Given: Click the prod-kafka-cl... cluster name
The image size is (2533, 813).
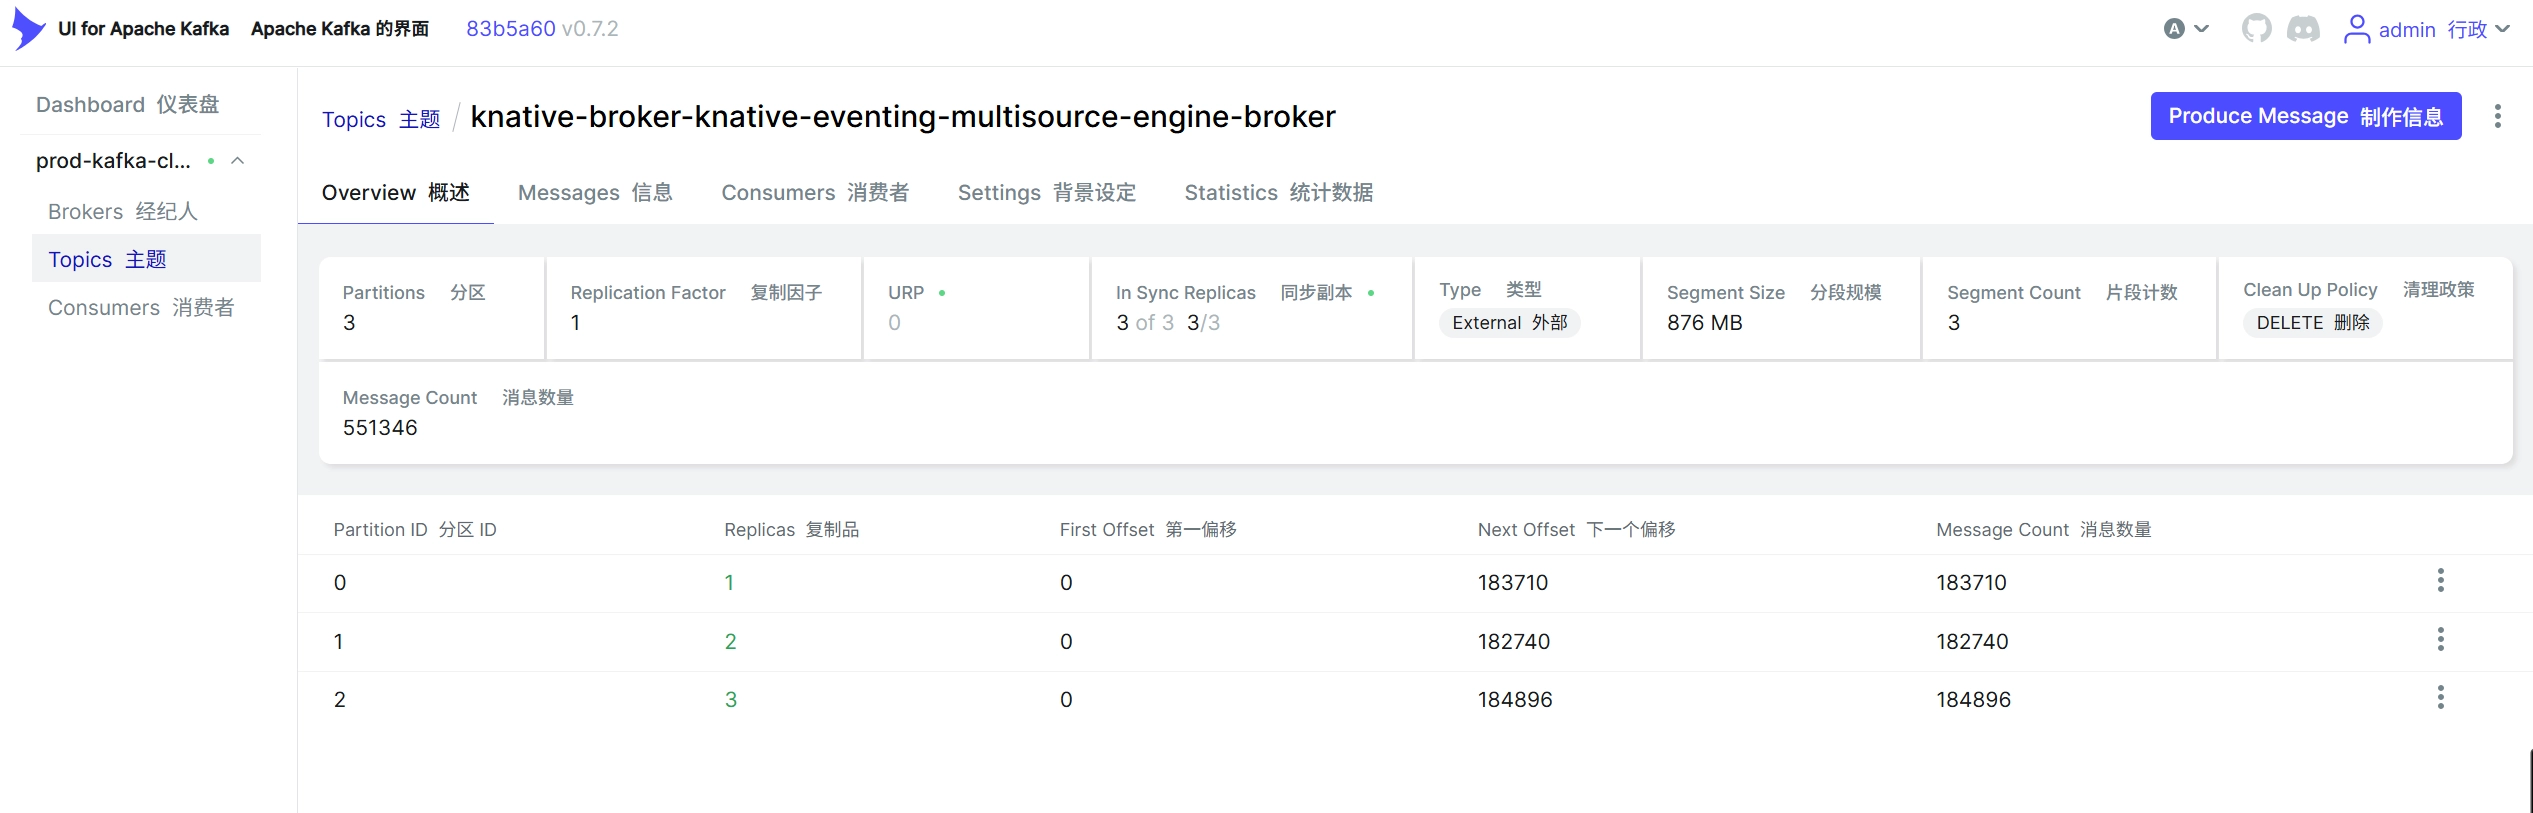Looking at the screenshot, I should pyautogui.click(x=113, y=161).
